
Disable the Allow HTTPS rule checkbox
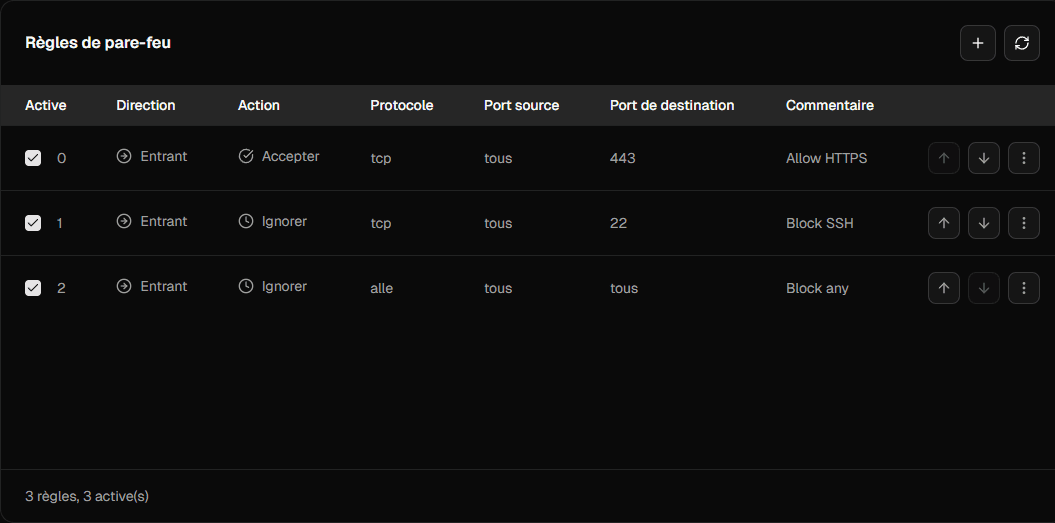pyautogui.click(x=33, y=158)
